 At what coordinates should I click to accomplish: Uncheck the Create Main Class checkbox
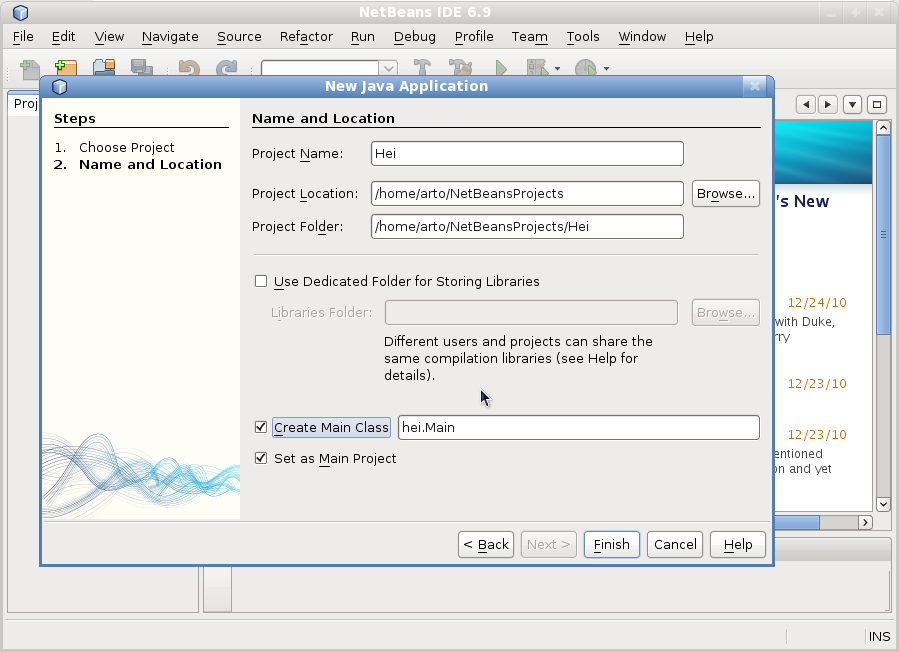(x=261, y=427)
